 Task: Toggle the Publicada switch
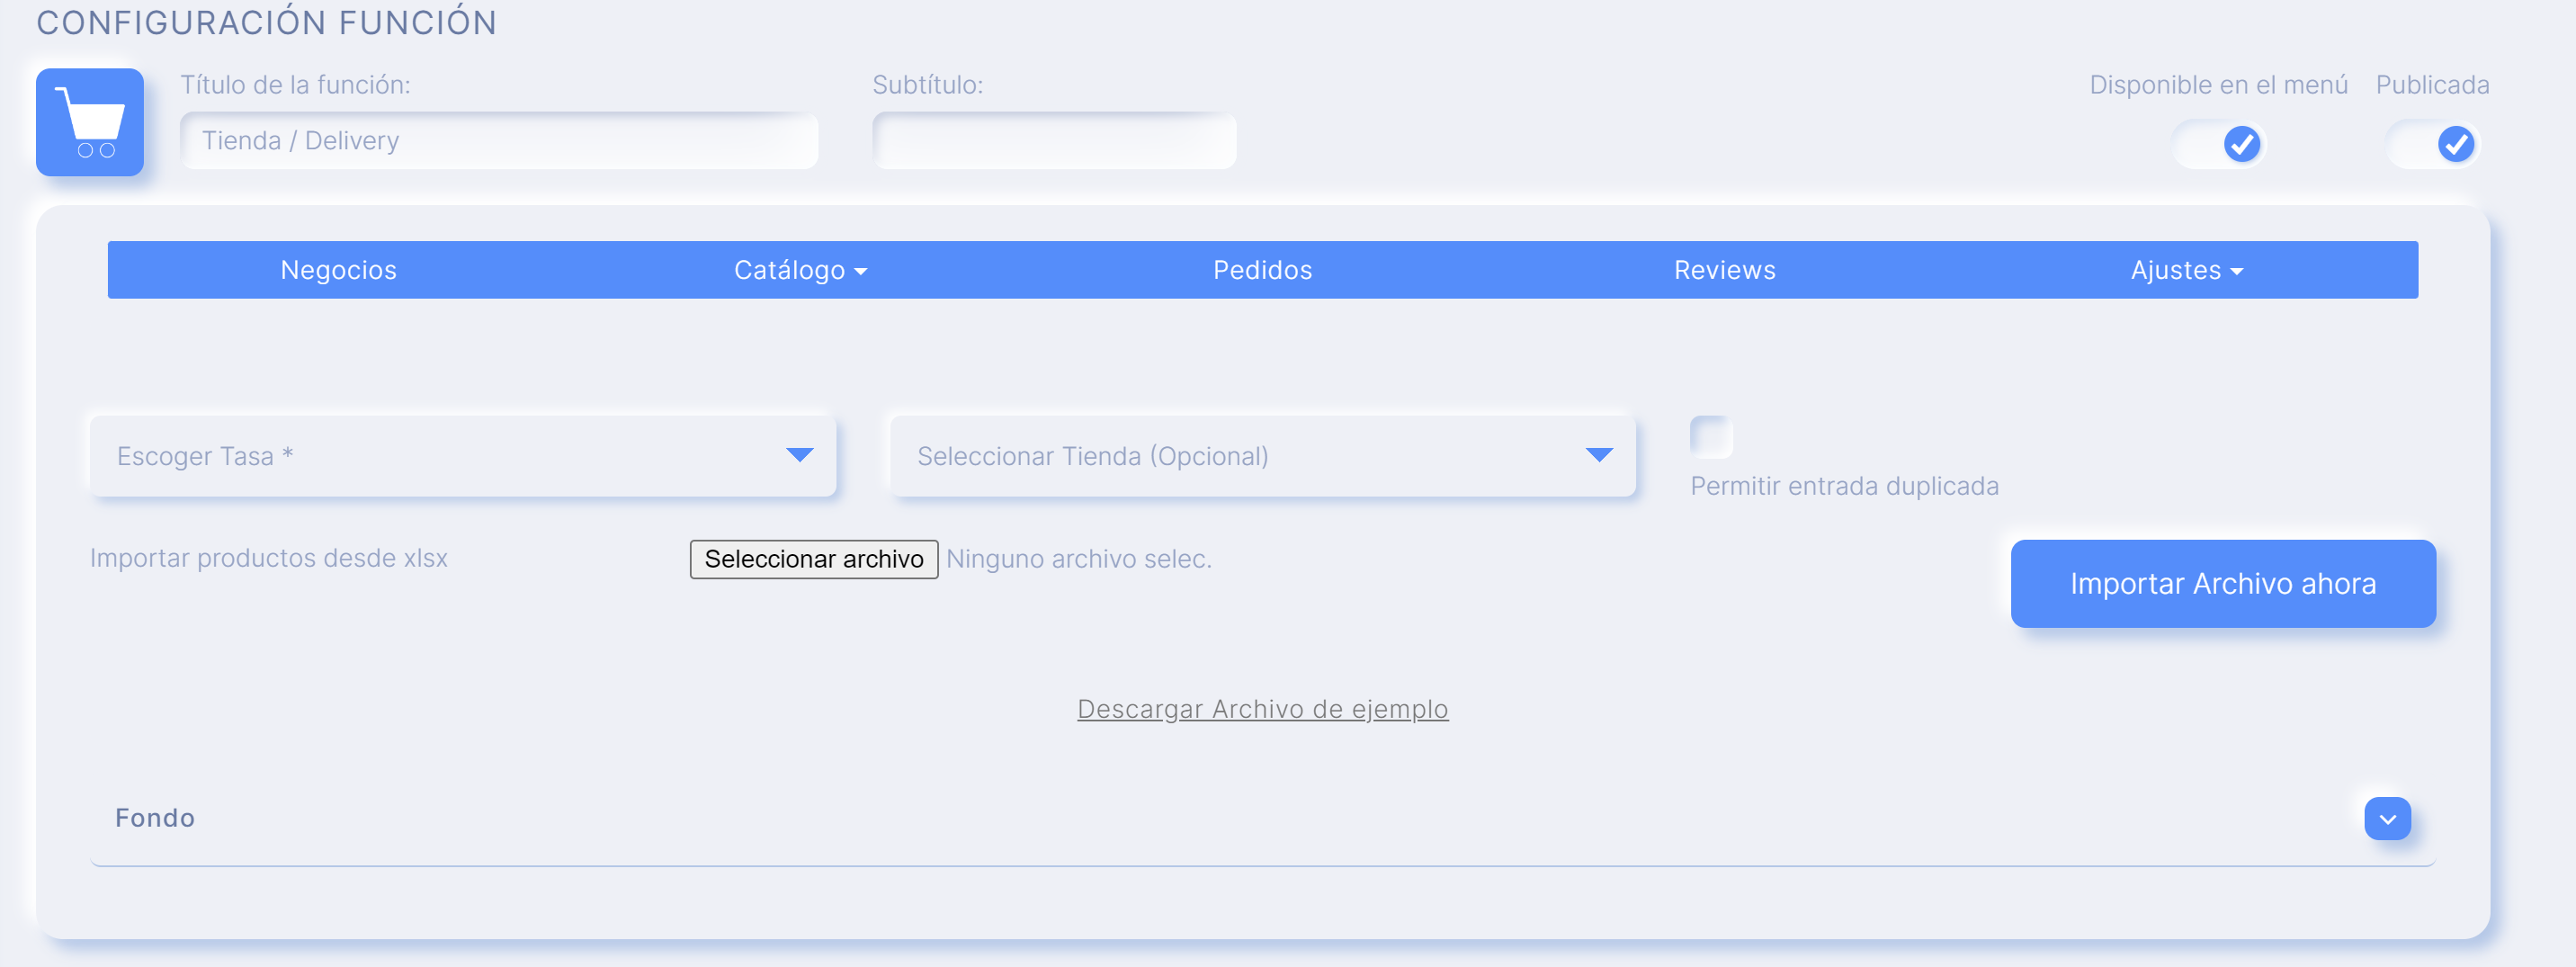tap(2433, 144)
